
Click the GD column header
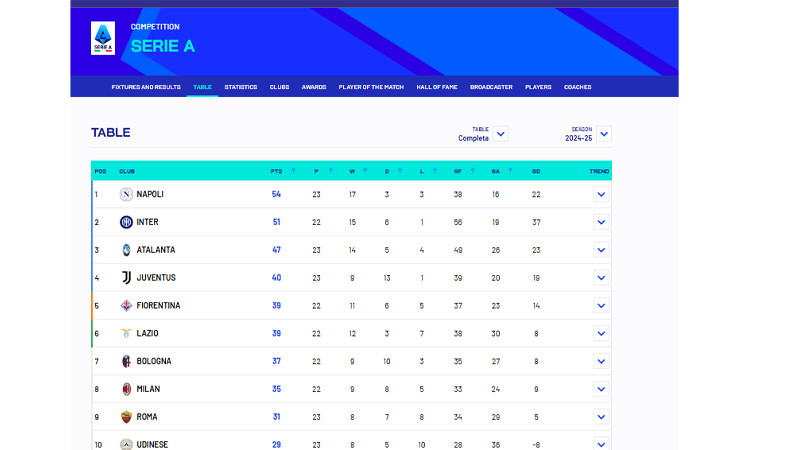(x=536, y=171)
